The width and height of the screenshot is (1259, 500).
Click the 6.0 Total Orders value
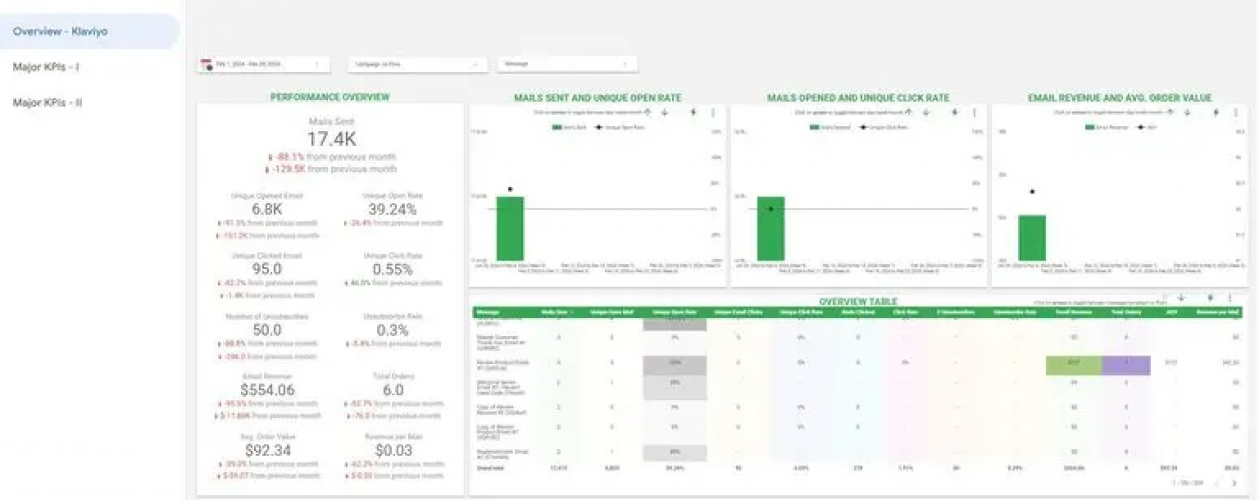click(x=392, y=390)
